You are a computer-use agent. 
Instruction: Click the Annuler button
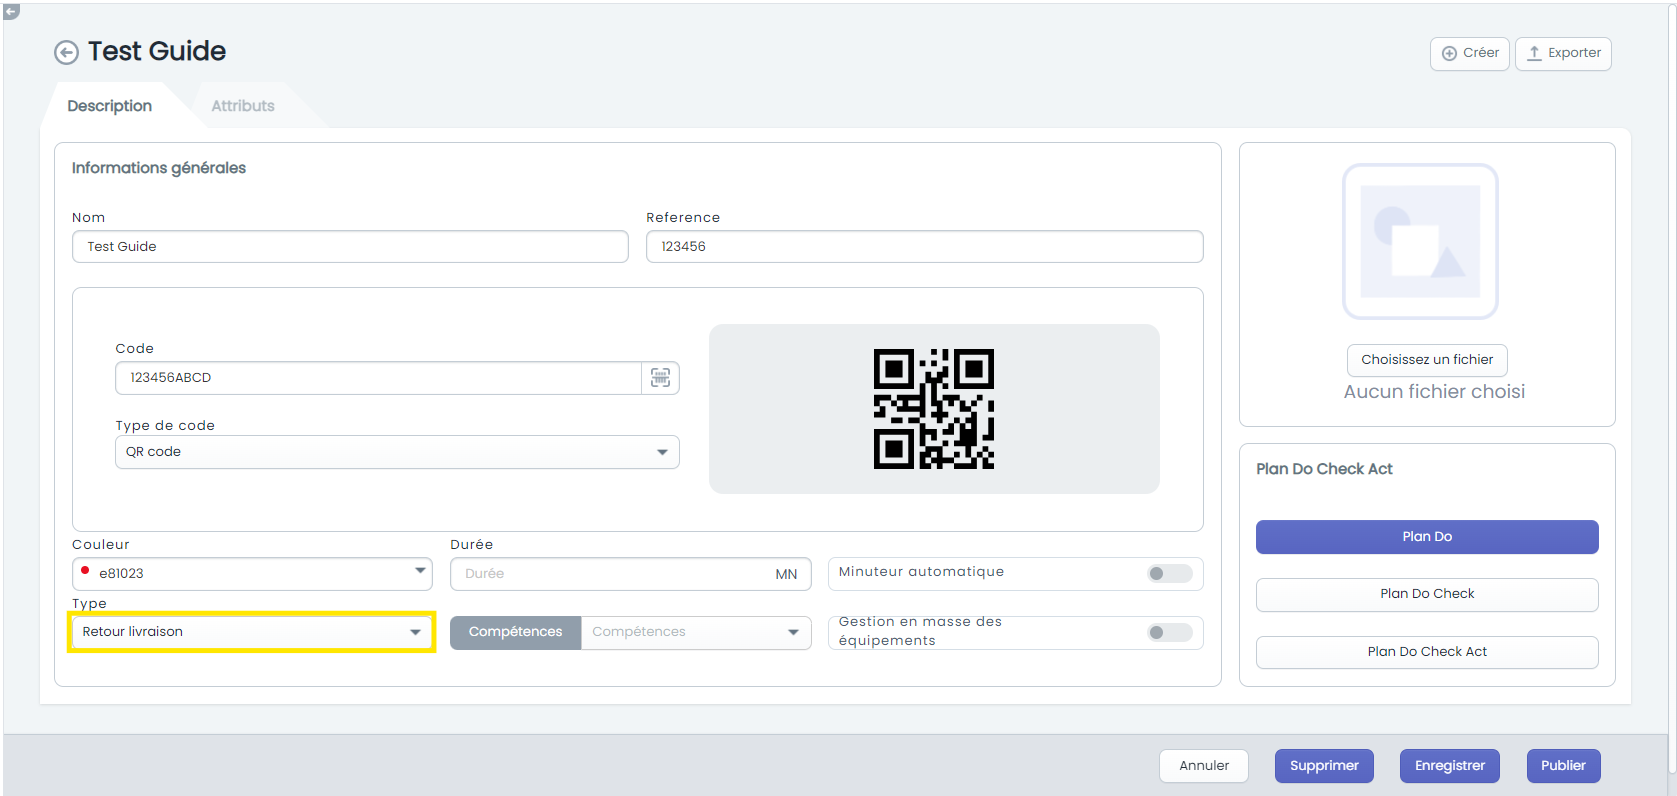[x=1204, y=766]
